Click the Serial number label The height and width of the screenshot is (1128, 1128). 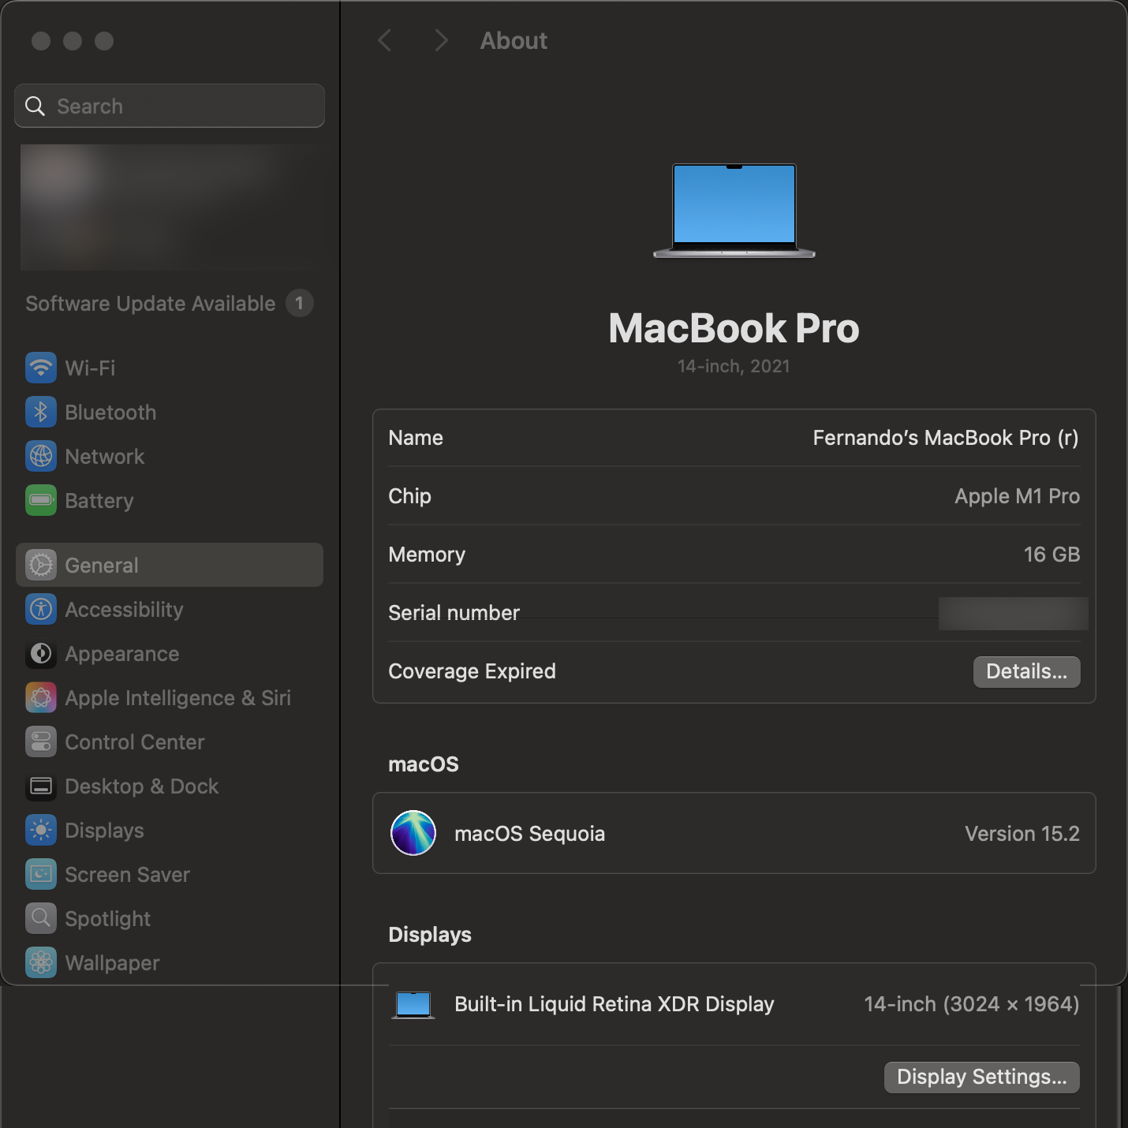pyautogui.click(x=454, y=613)
